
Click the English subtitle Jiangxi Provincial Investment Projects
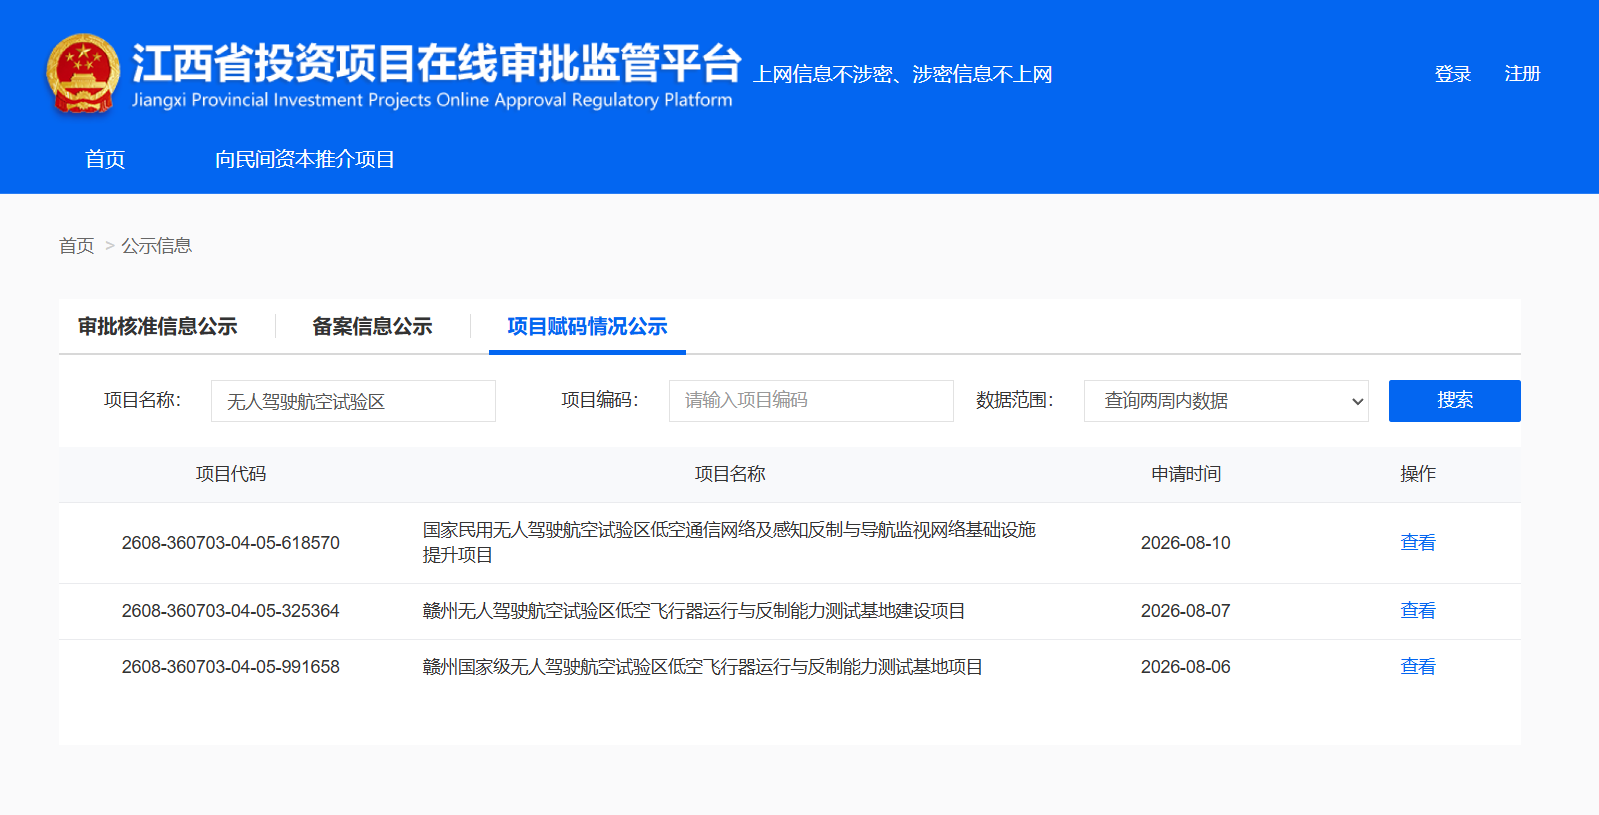click(x=432, y=100)
